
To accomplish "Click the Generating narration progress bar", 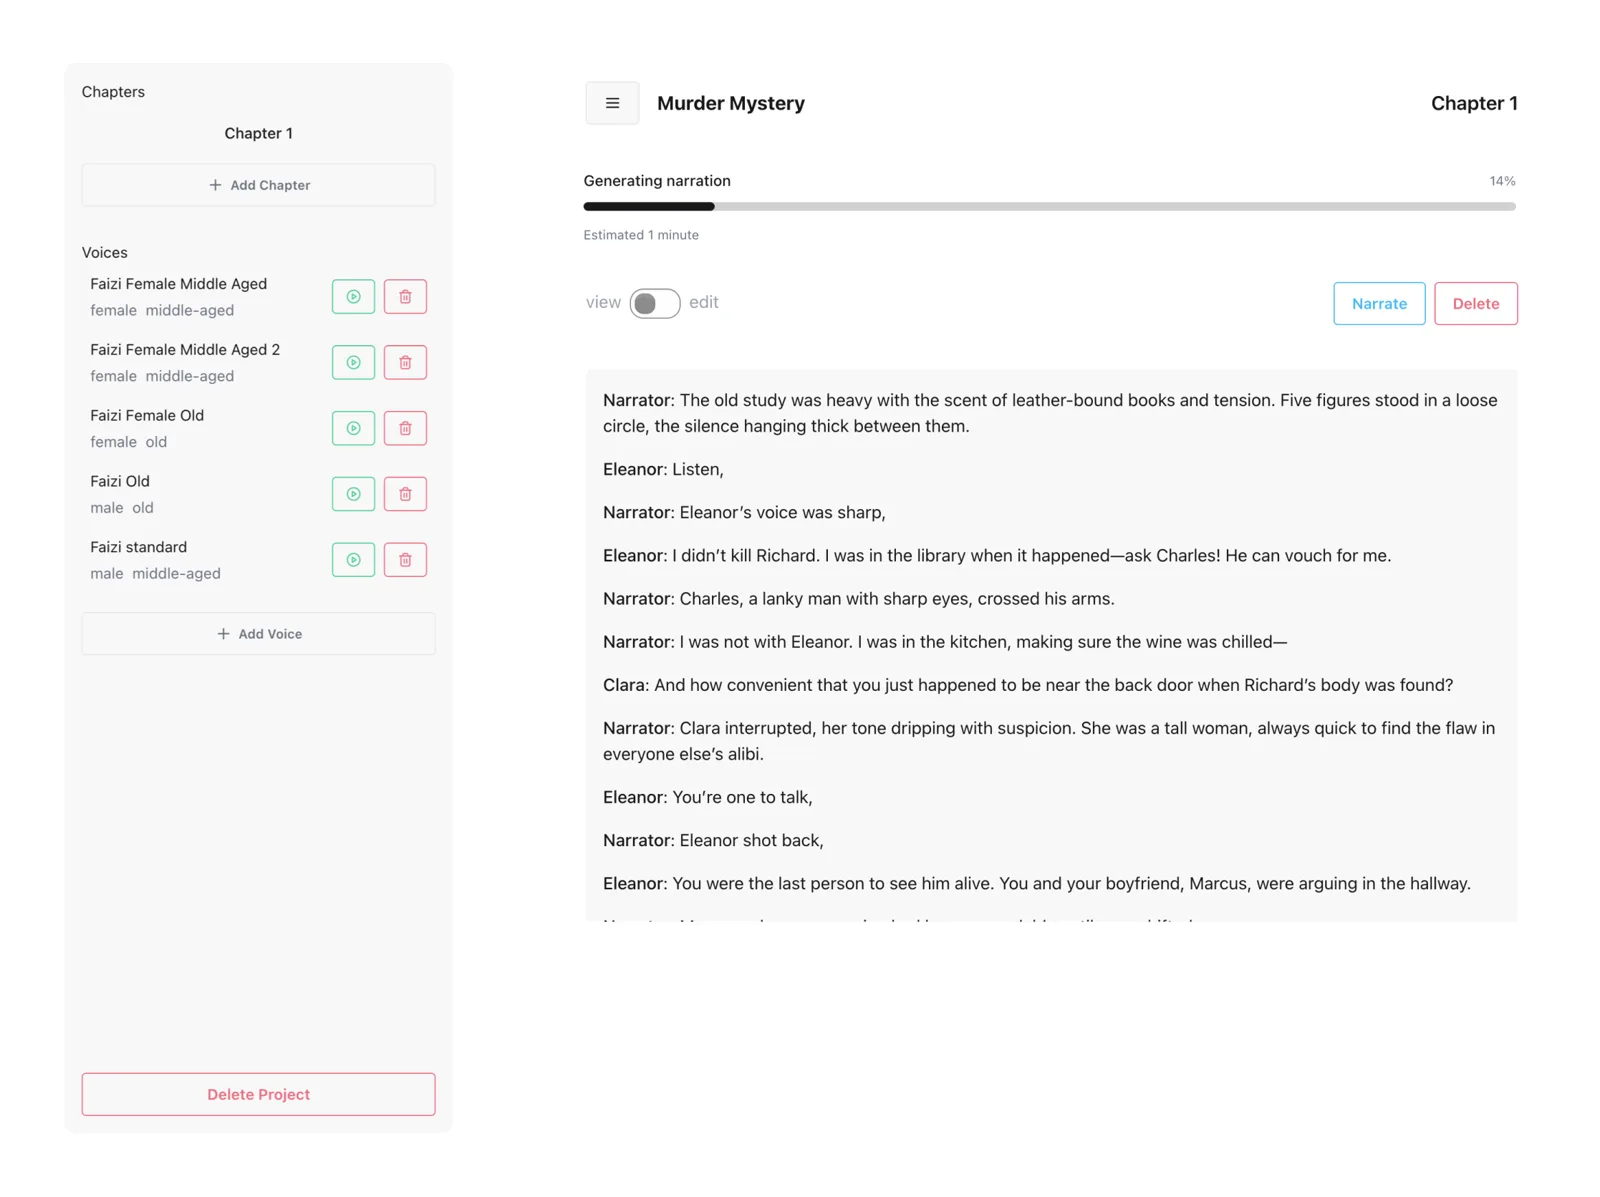I will click(1049, 206).
